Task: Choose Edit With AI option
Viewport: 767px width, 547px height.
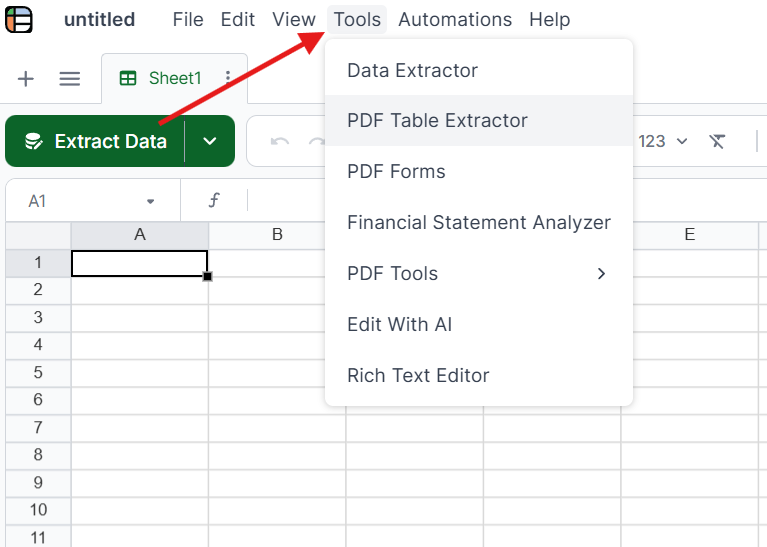Action: 478,324
